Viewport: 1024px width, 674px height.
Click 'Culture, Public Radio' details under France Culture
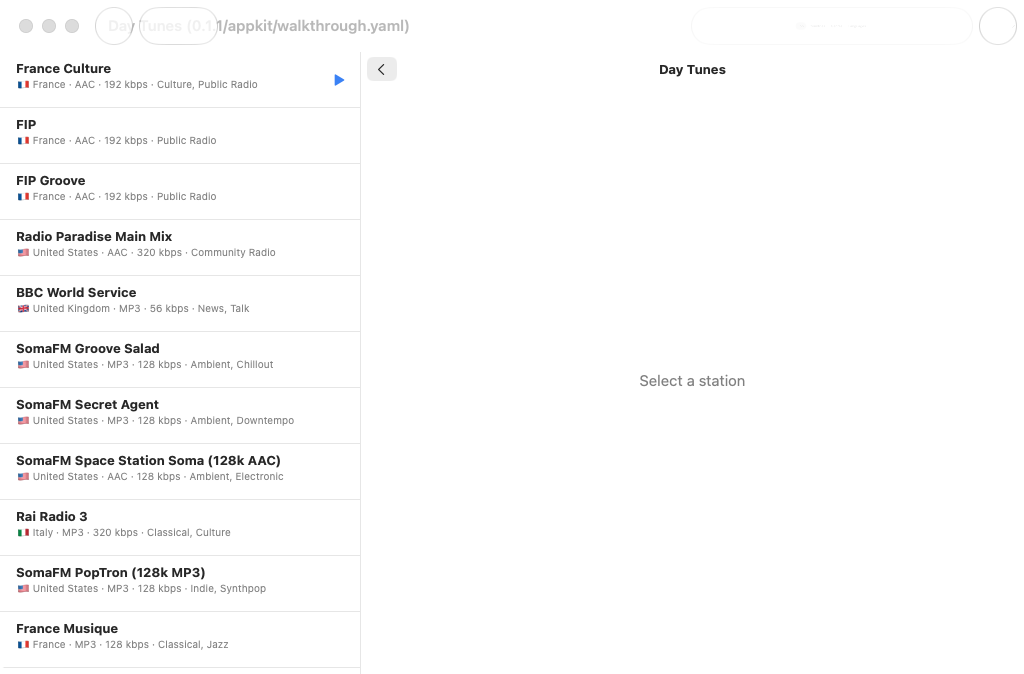click(x=207, y=85)
